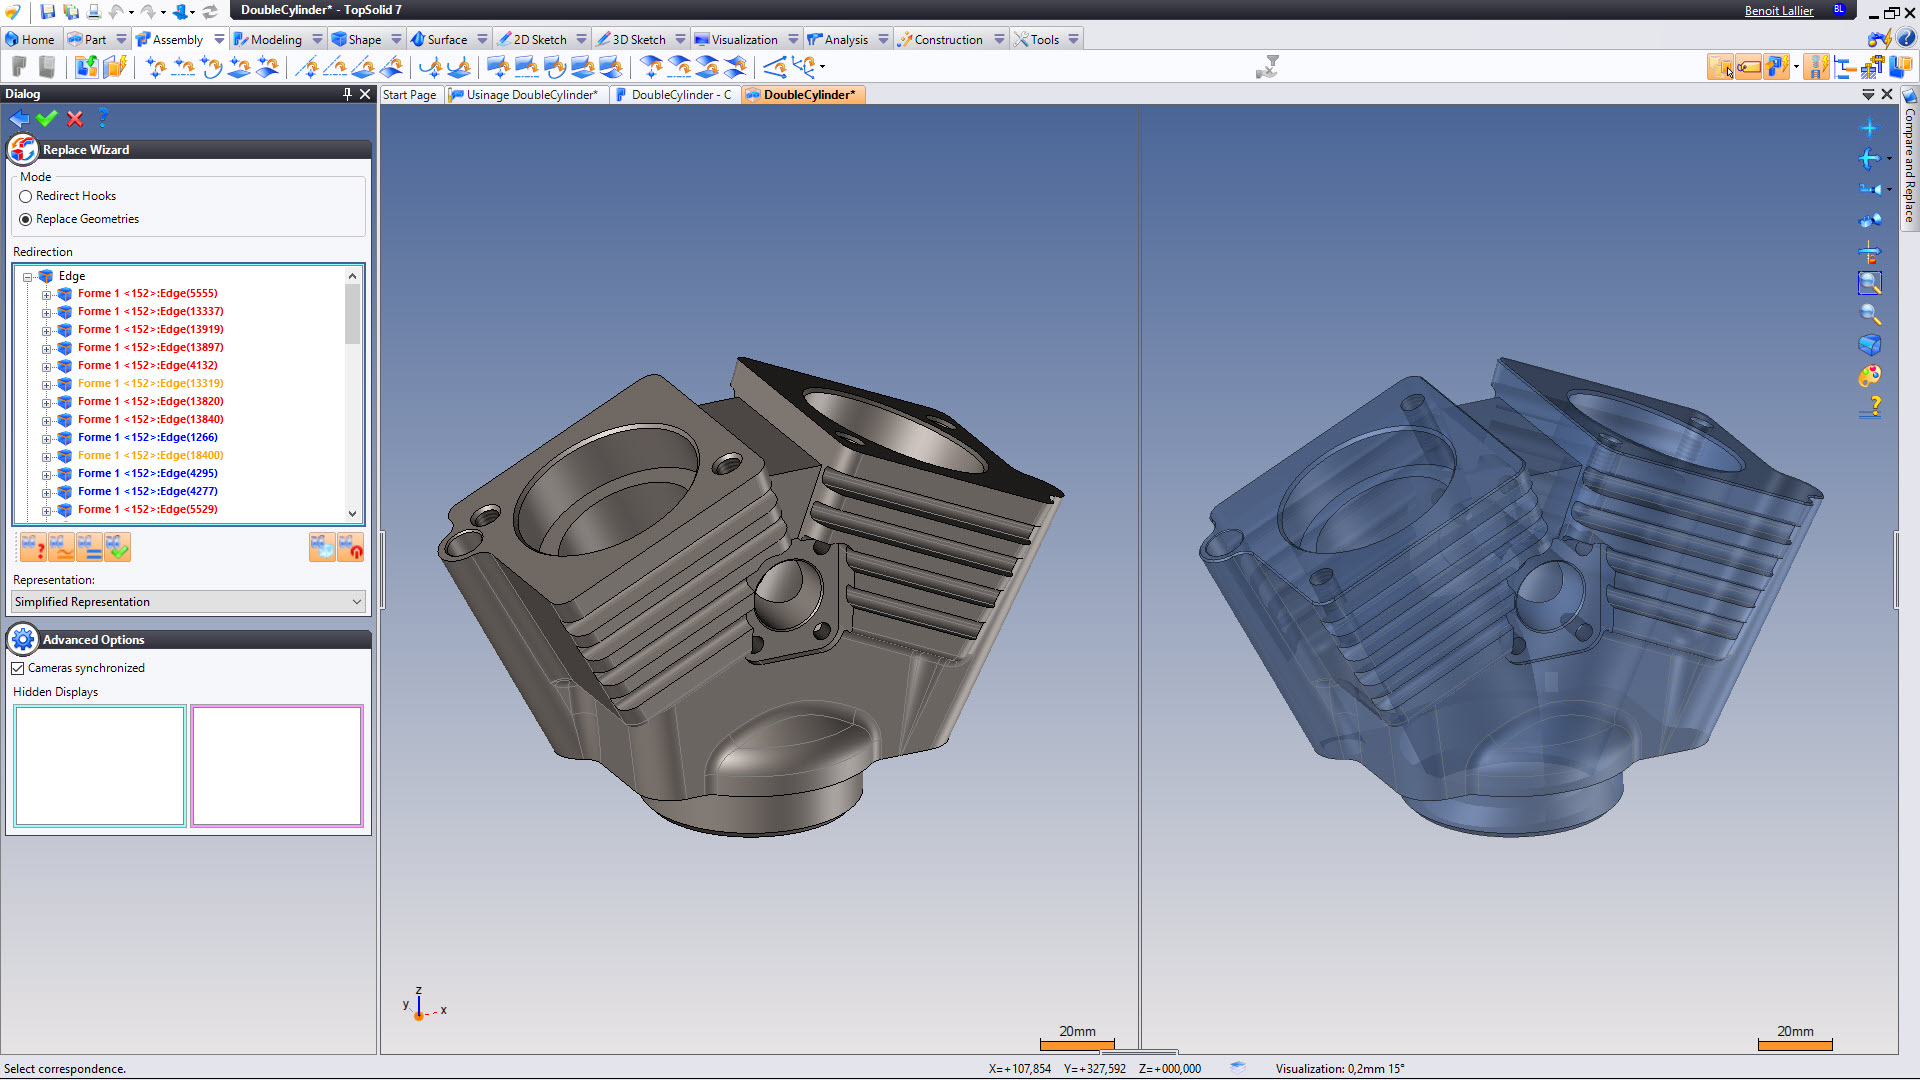Open the Assembly menu tab
The height and width of the screenshot is (1080, 1920).
177,40
